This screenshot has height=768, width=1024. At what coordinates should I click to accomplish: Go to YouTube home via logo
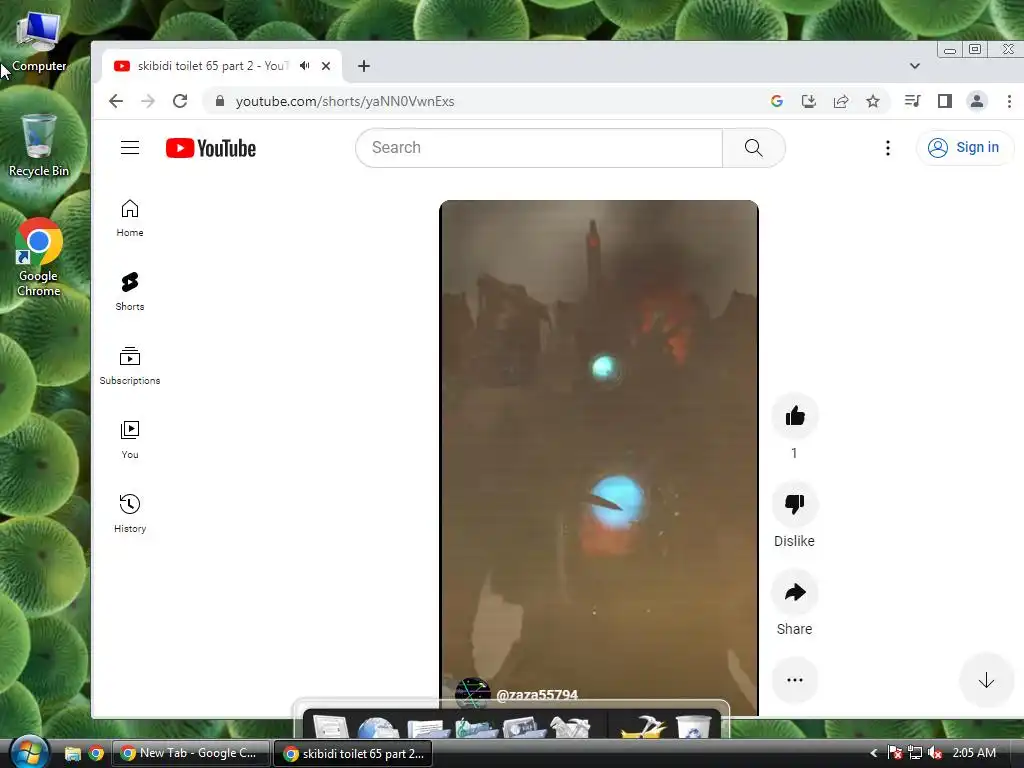210,148
